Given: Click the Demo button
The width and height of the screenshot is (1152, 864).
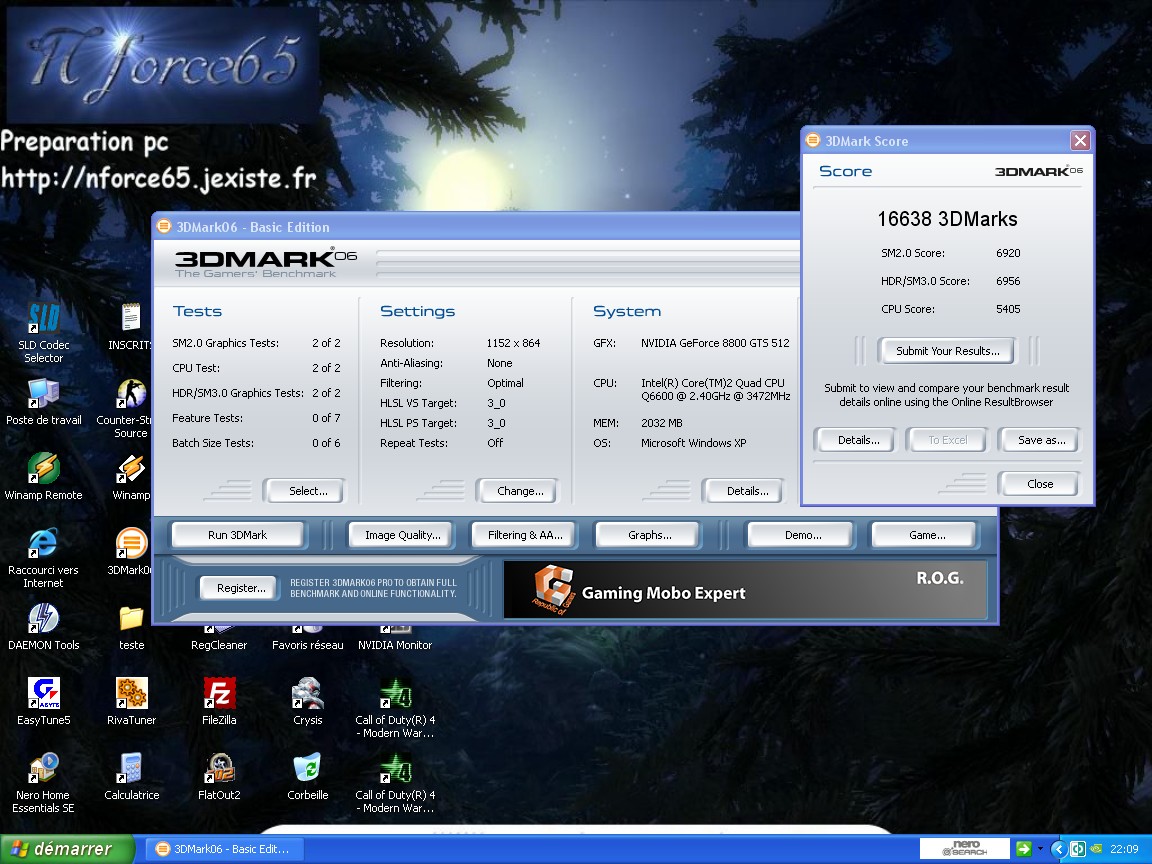Looking at the screenshot, I should coord(803,535).
